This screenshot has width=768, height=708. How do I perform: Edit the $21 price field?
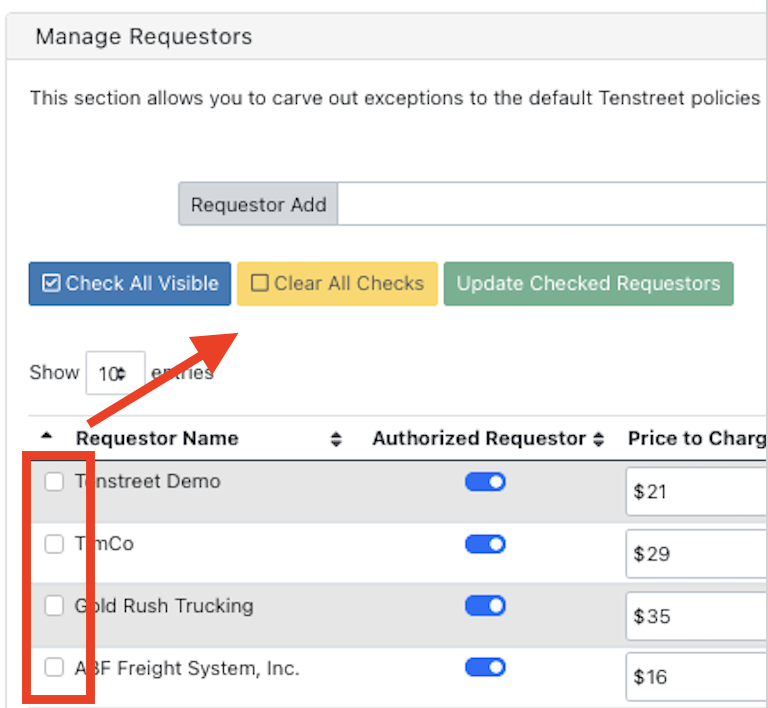pos(696,492)
